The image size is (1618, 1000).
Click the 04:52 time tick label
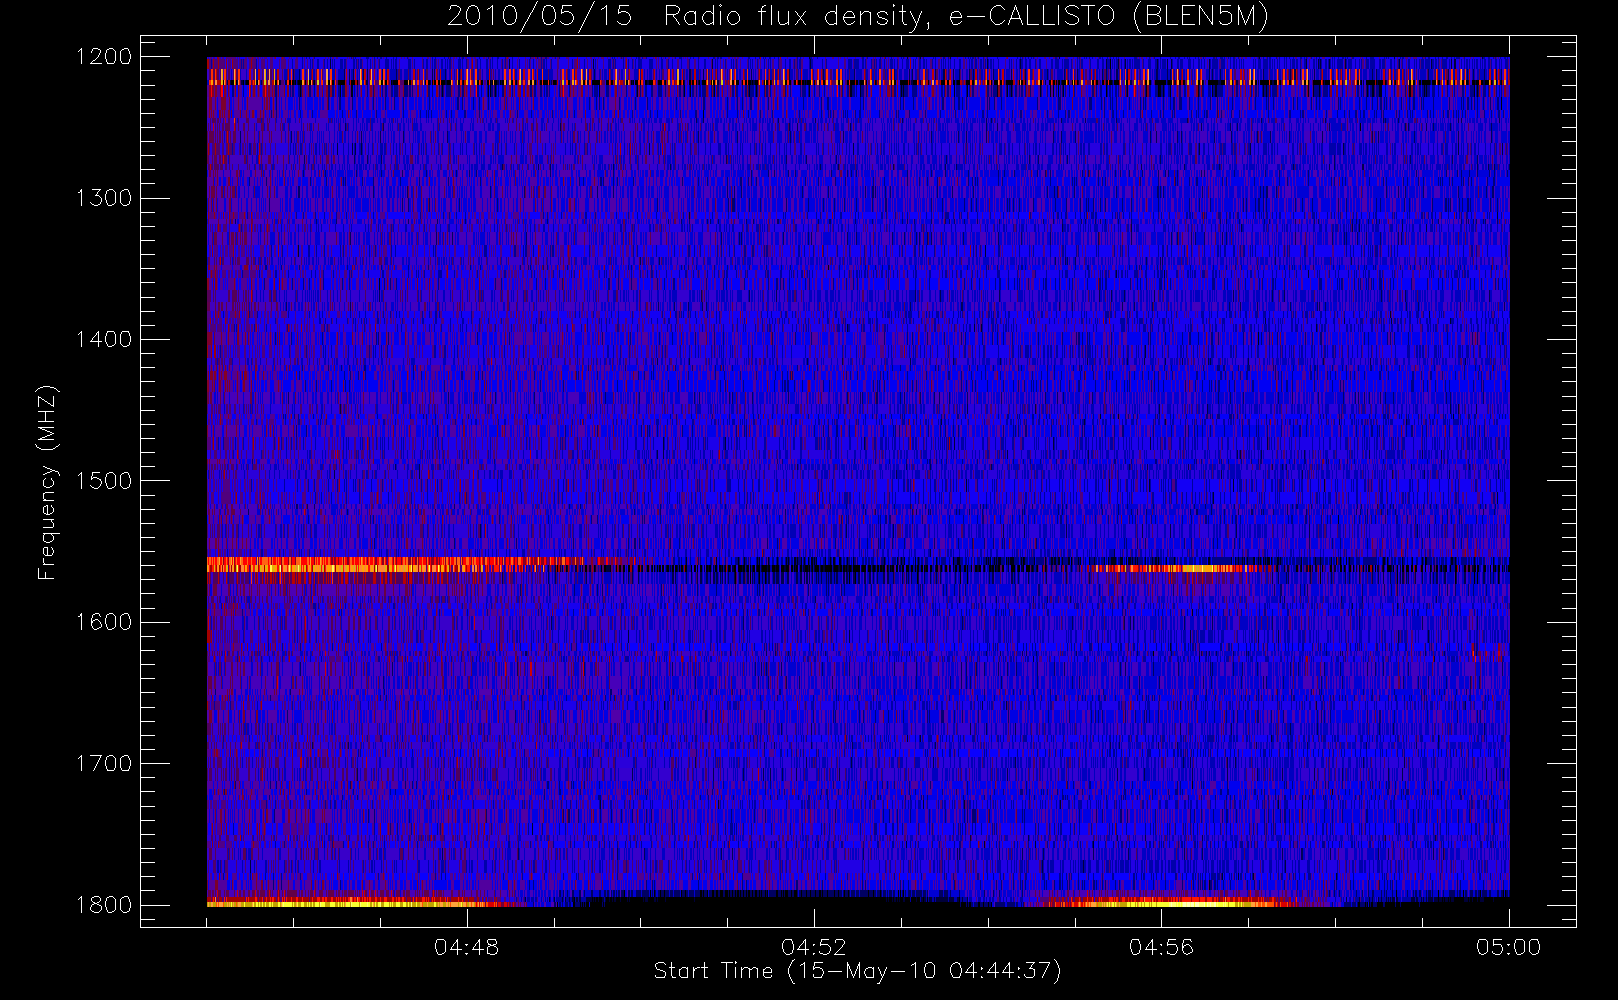pyautogui.click(x=814, y=947)
